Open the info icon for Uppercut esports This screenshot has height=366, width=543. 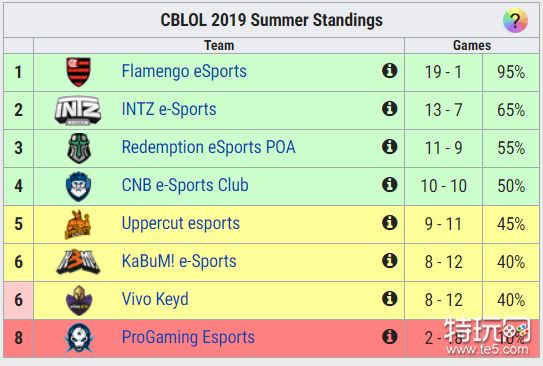[390, 223]
